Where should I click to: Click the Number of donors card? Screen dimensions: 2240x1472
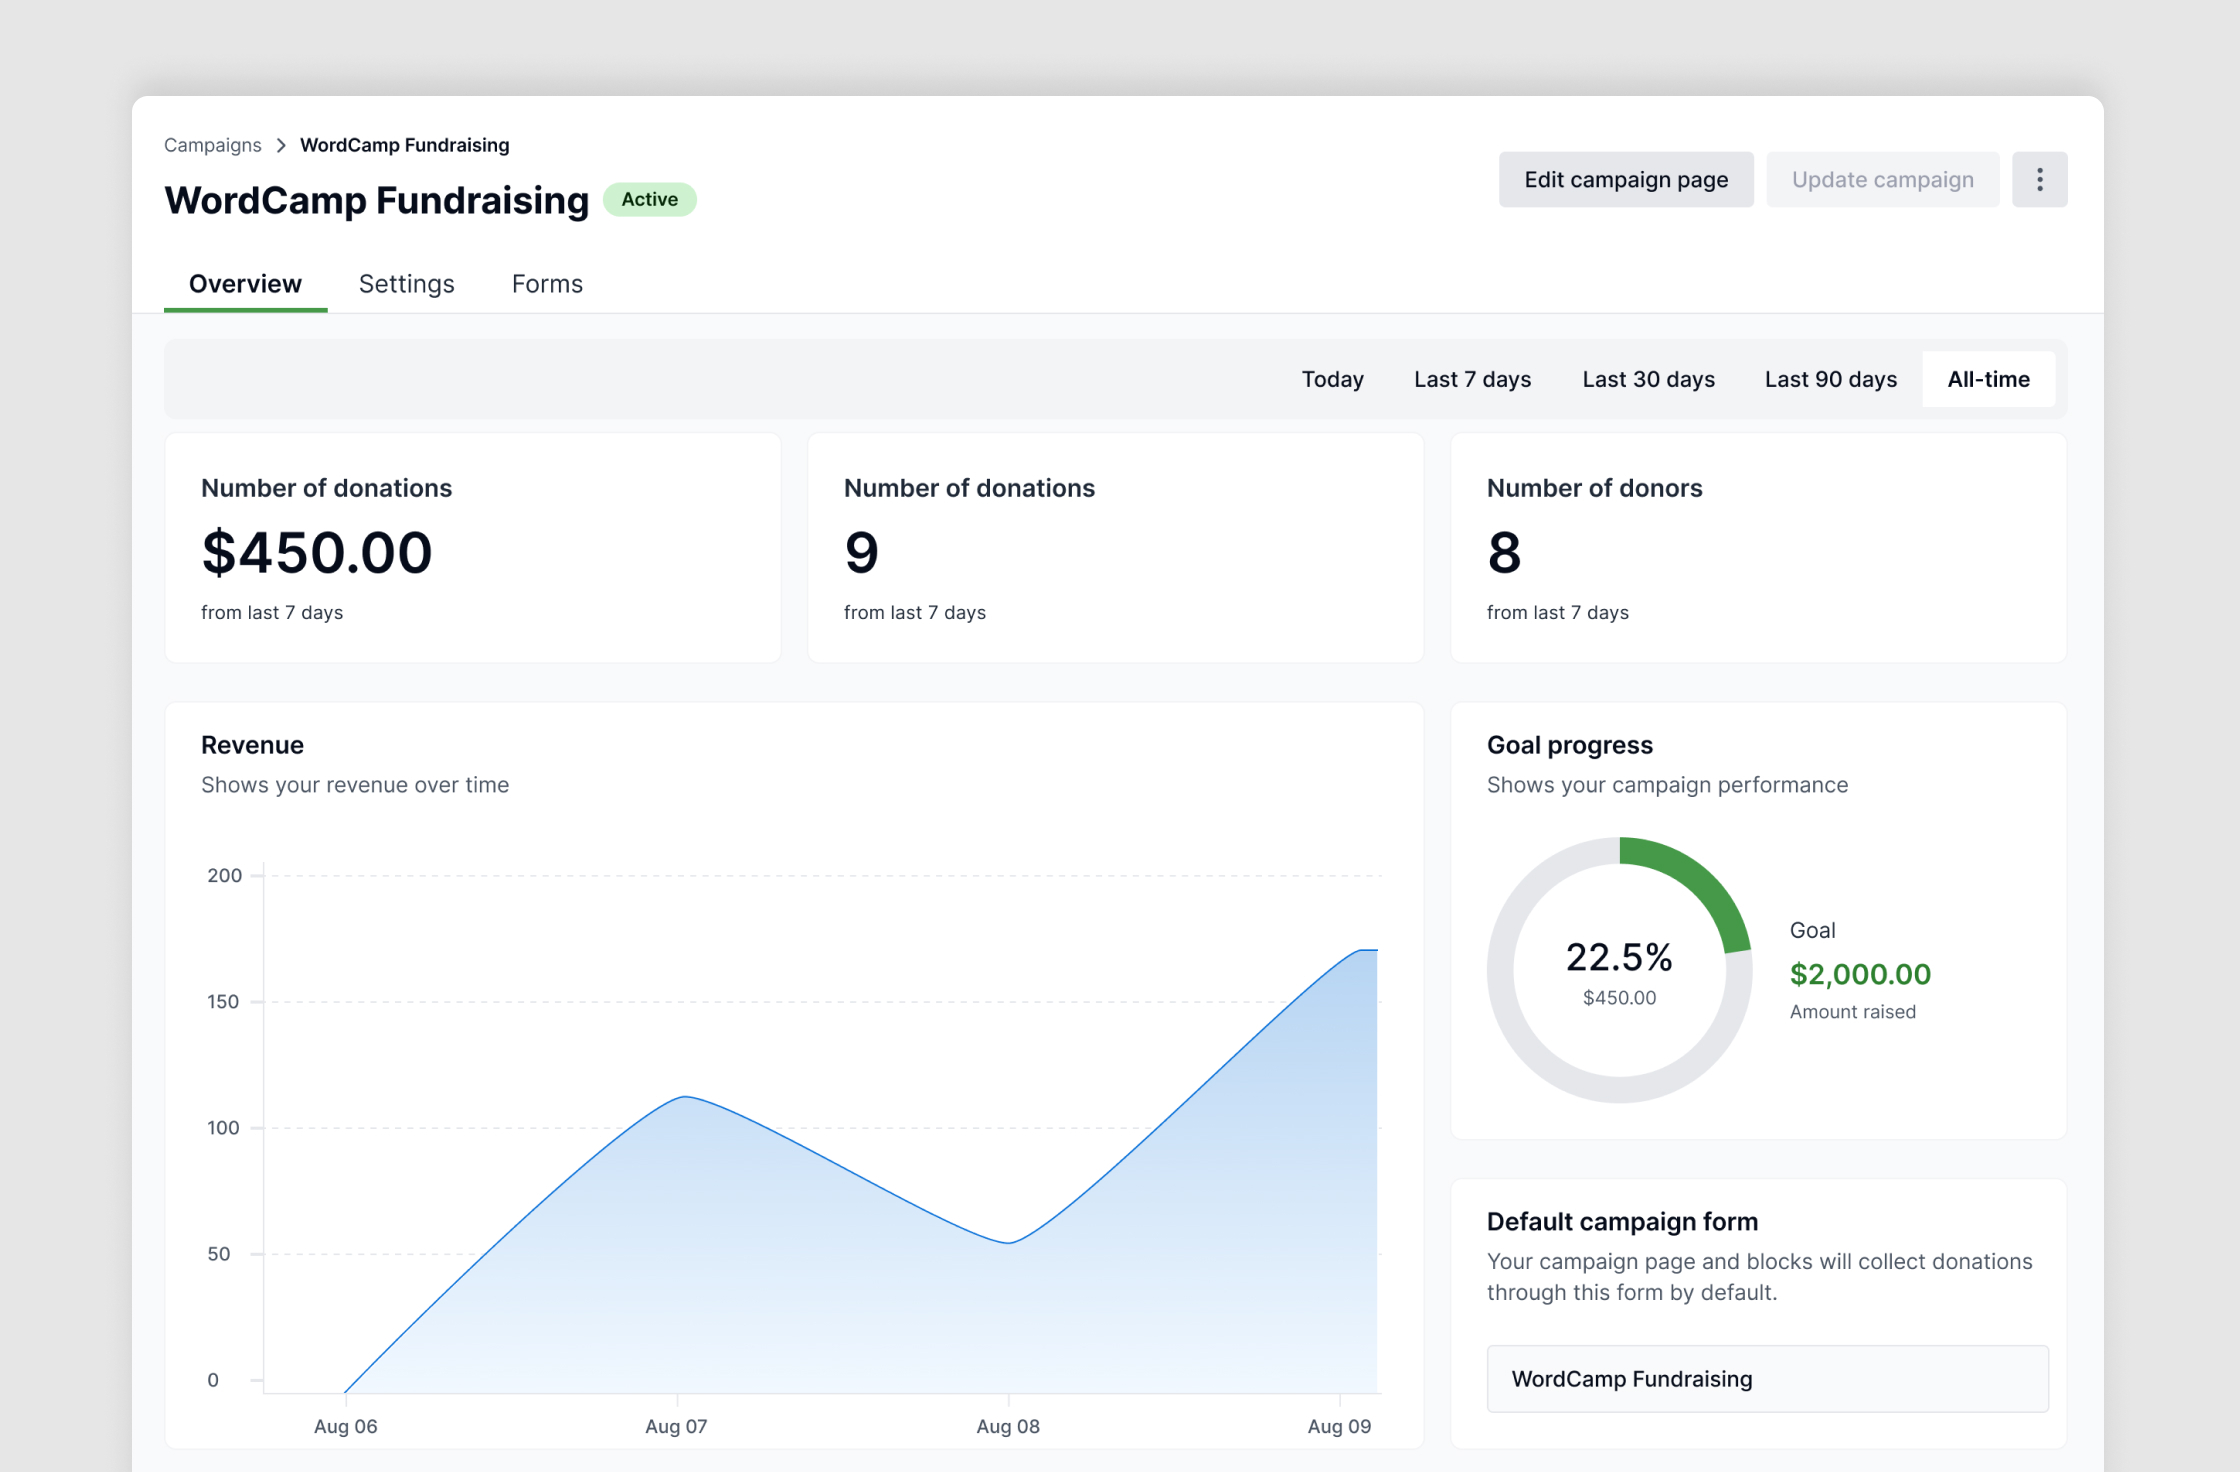click(1757, 548)
